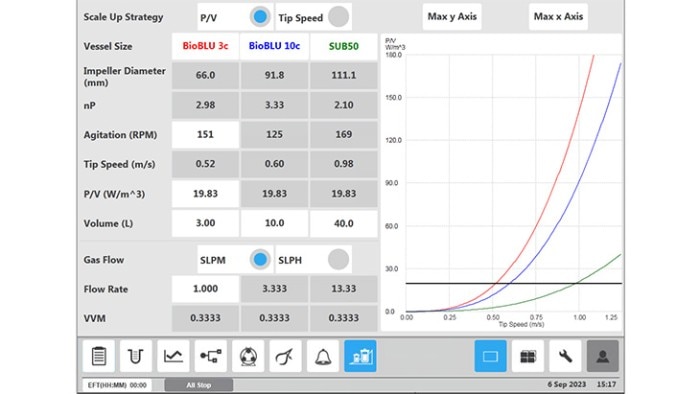
Task: Select Tip Speed scale up strategy
Action: 338,17
